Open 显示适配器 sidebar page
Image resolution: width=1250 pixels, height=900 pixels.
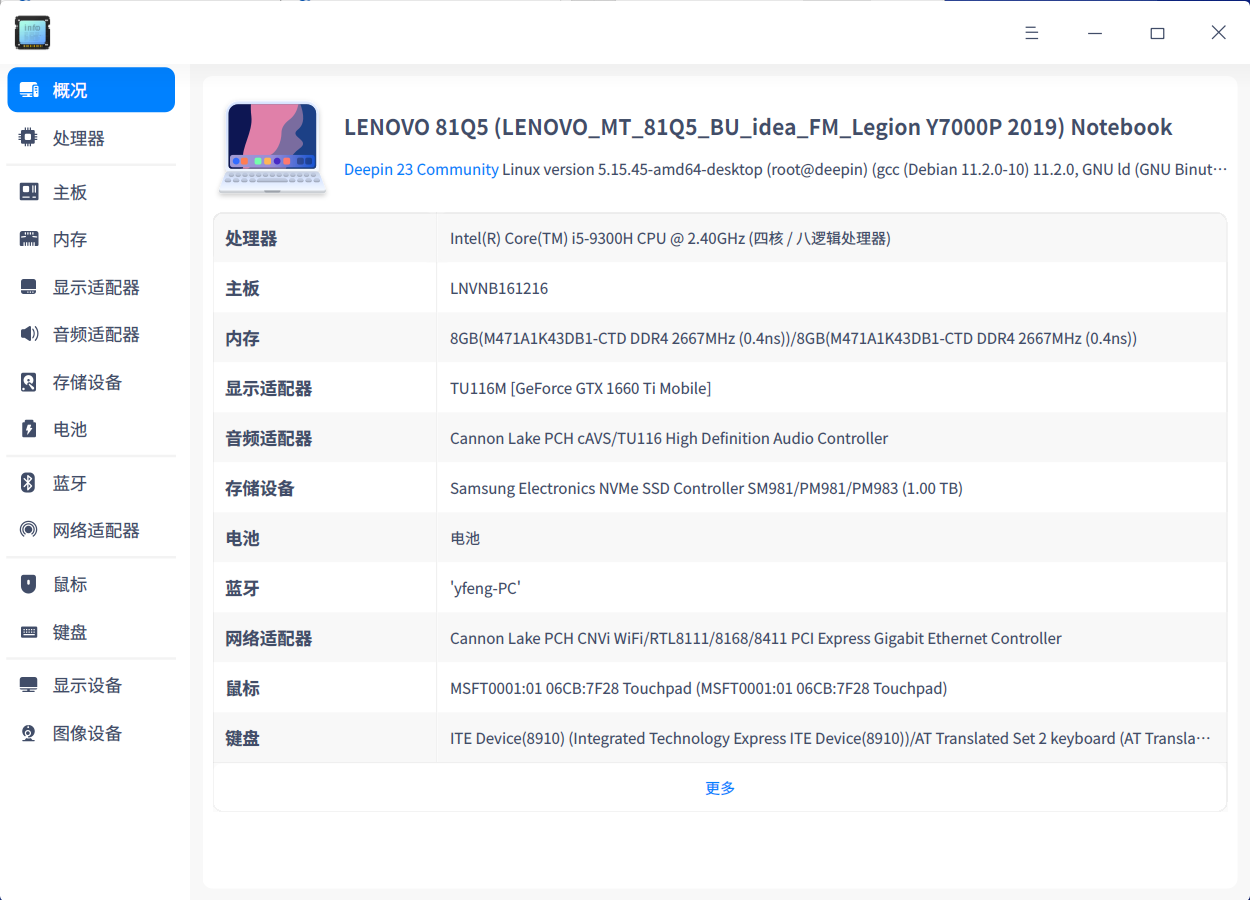(91, 287)
